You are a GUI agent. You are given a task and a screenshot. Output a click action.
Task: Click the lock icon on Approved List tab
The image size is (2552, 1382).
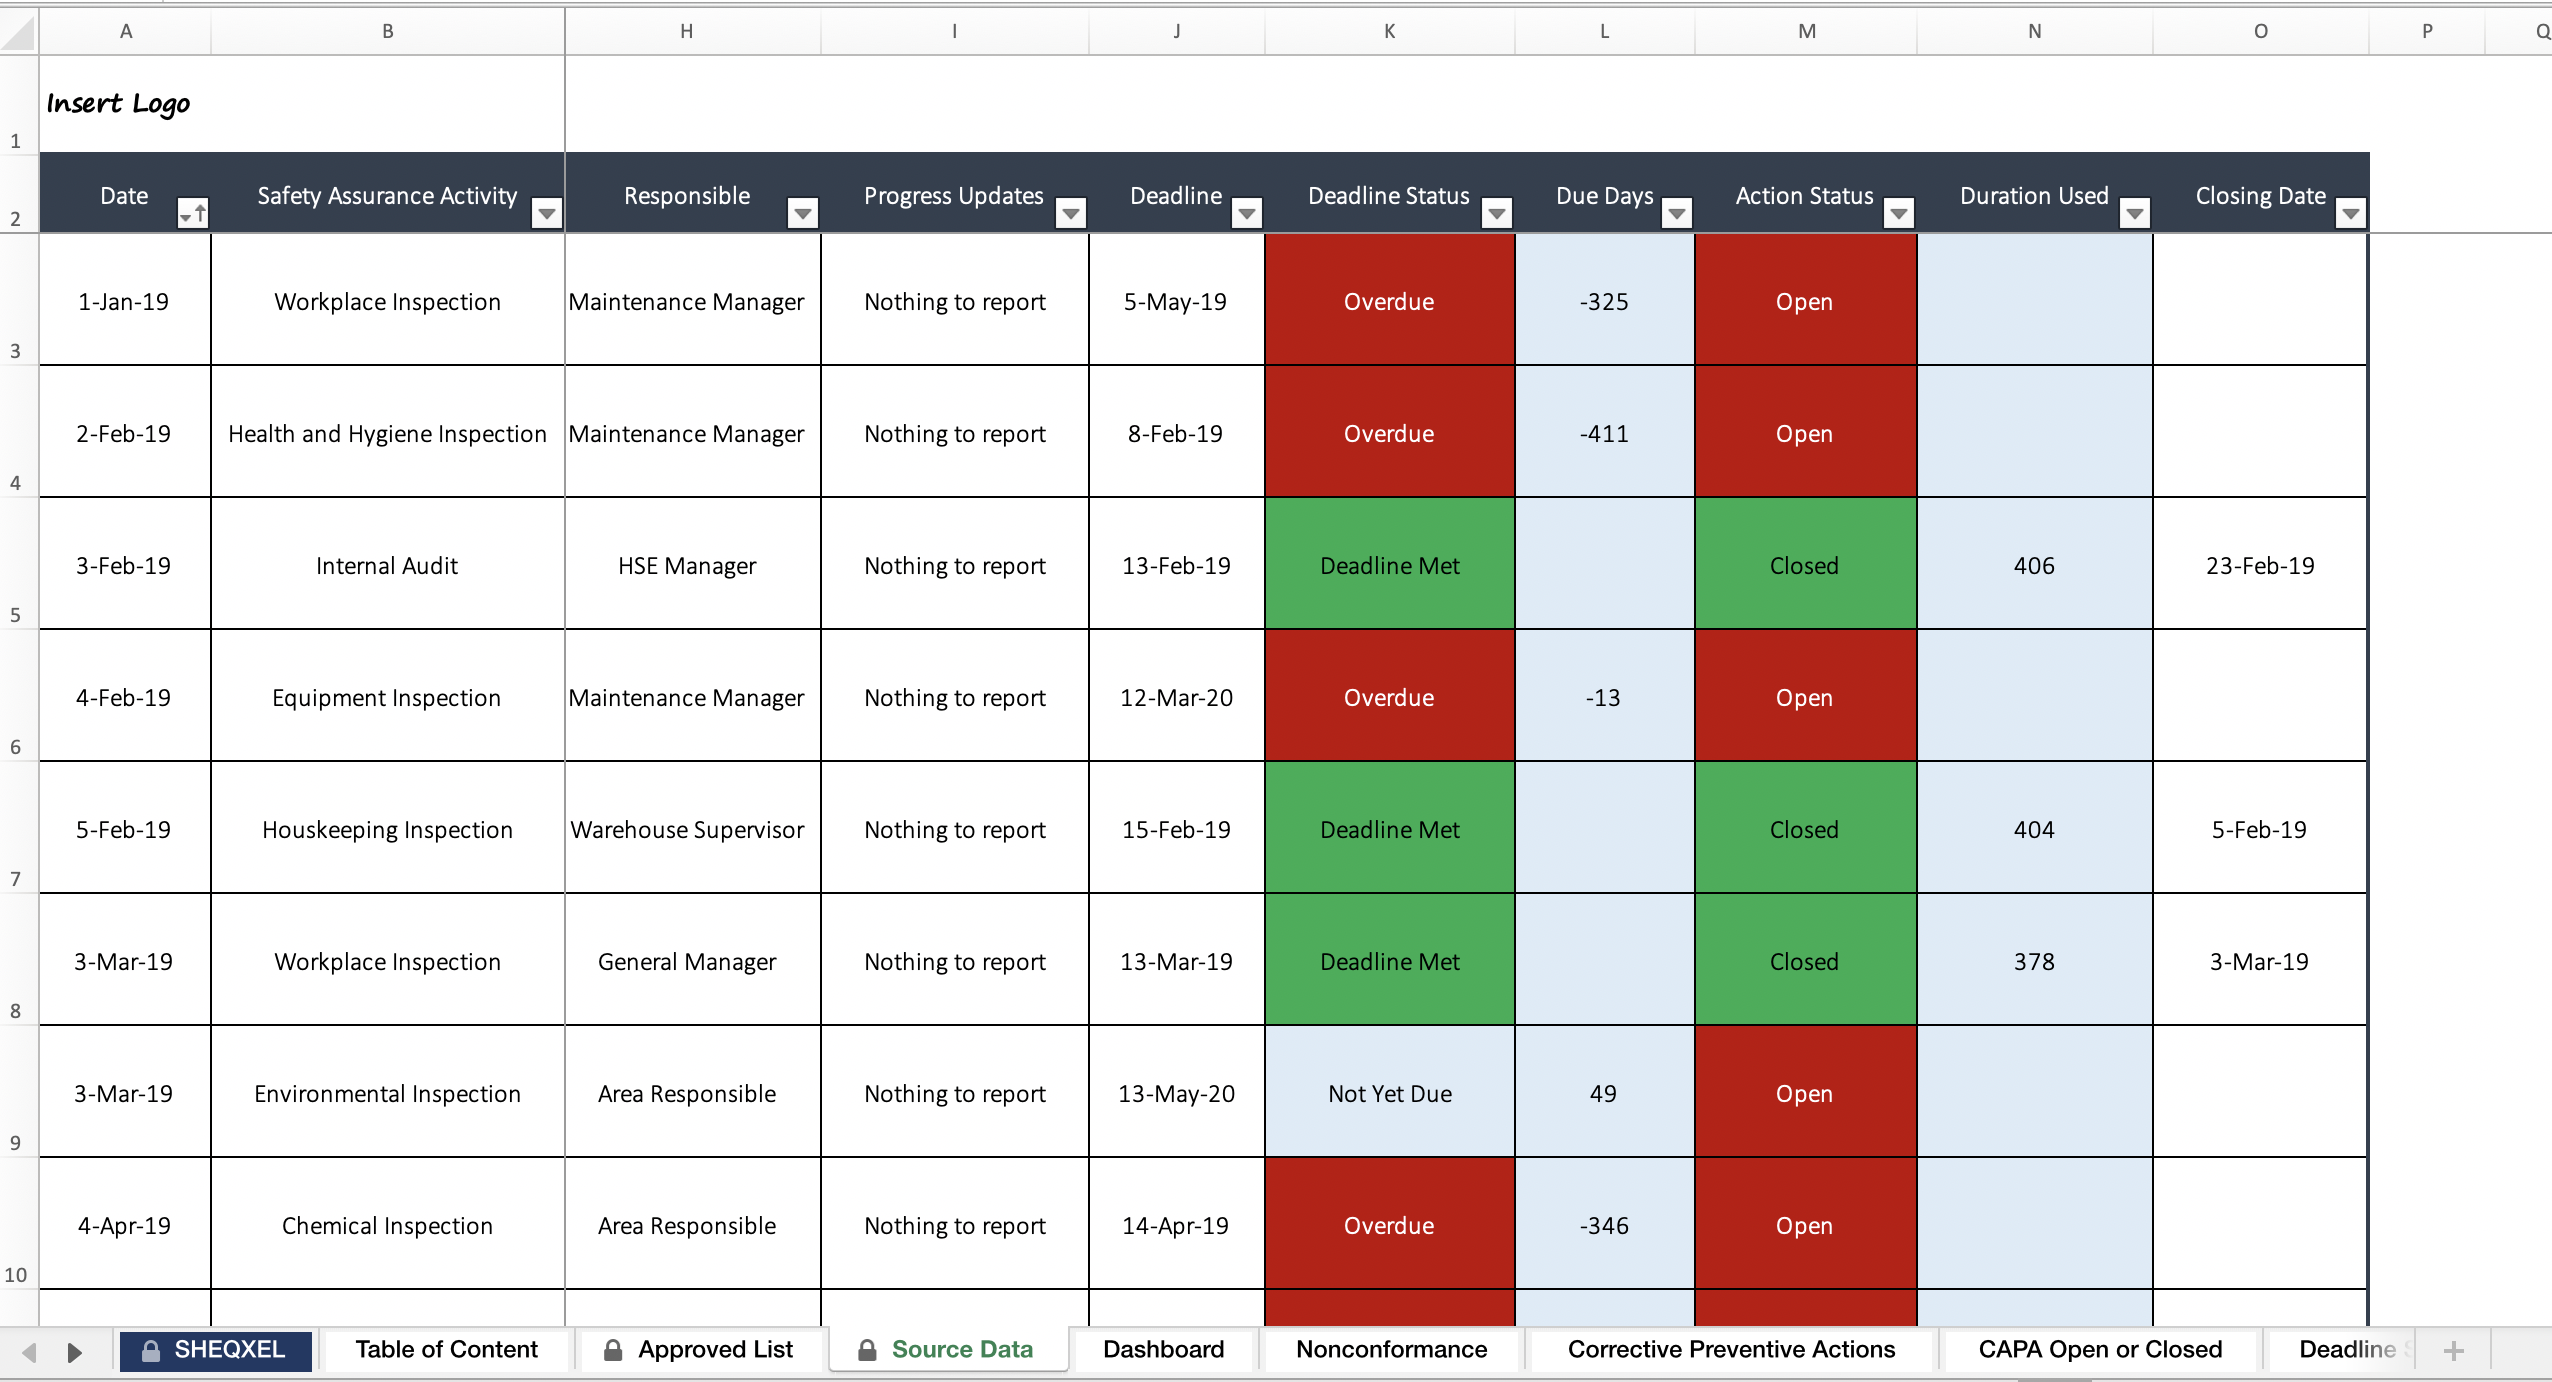tap(614, 1349)
